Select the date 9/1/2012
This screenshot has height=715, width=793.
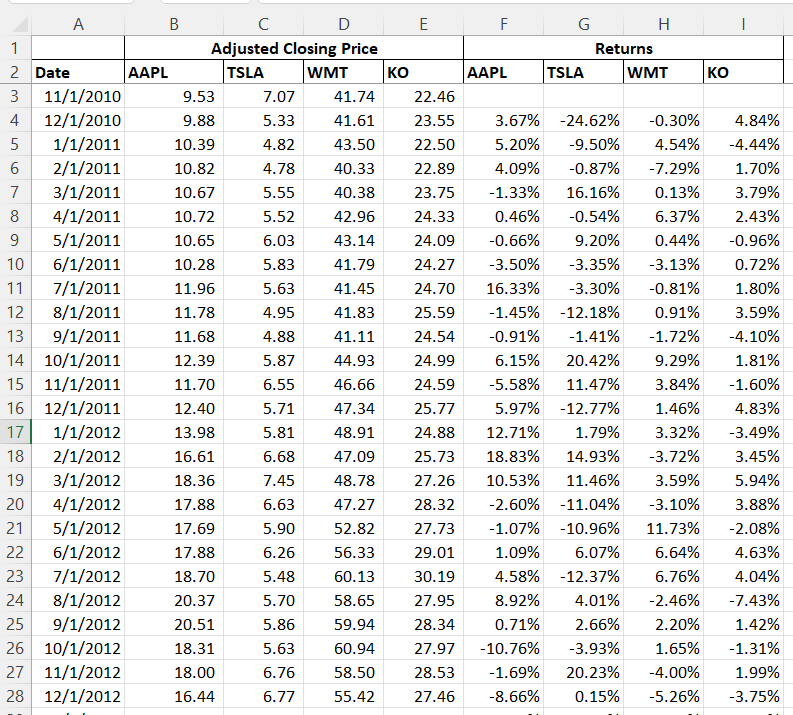(78, 624)
